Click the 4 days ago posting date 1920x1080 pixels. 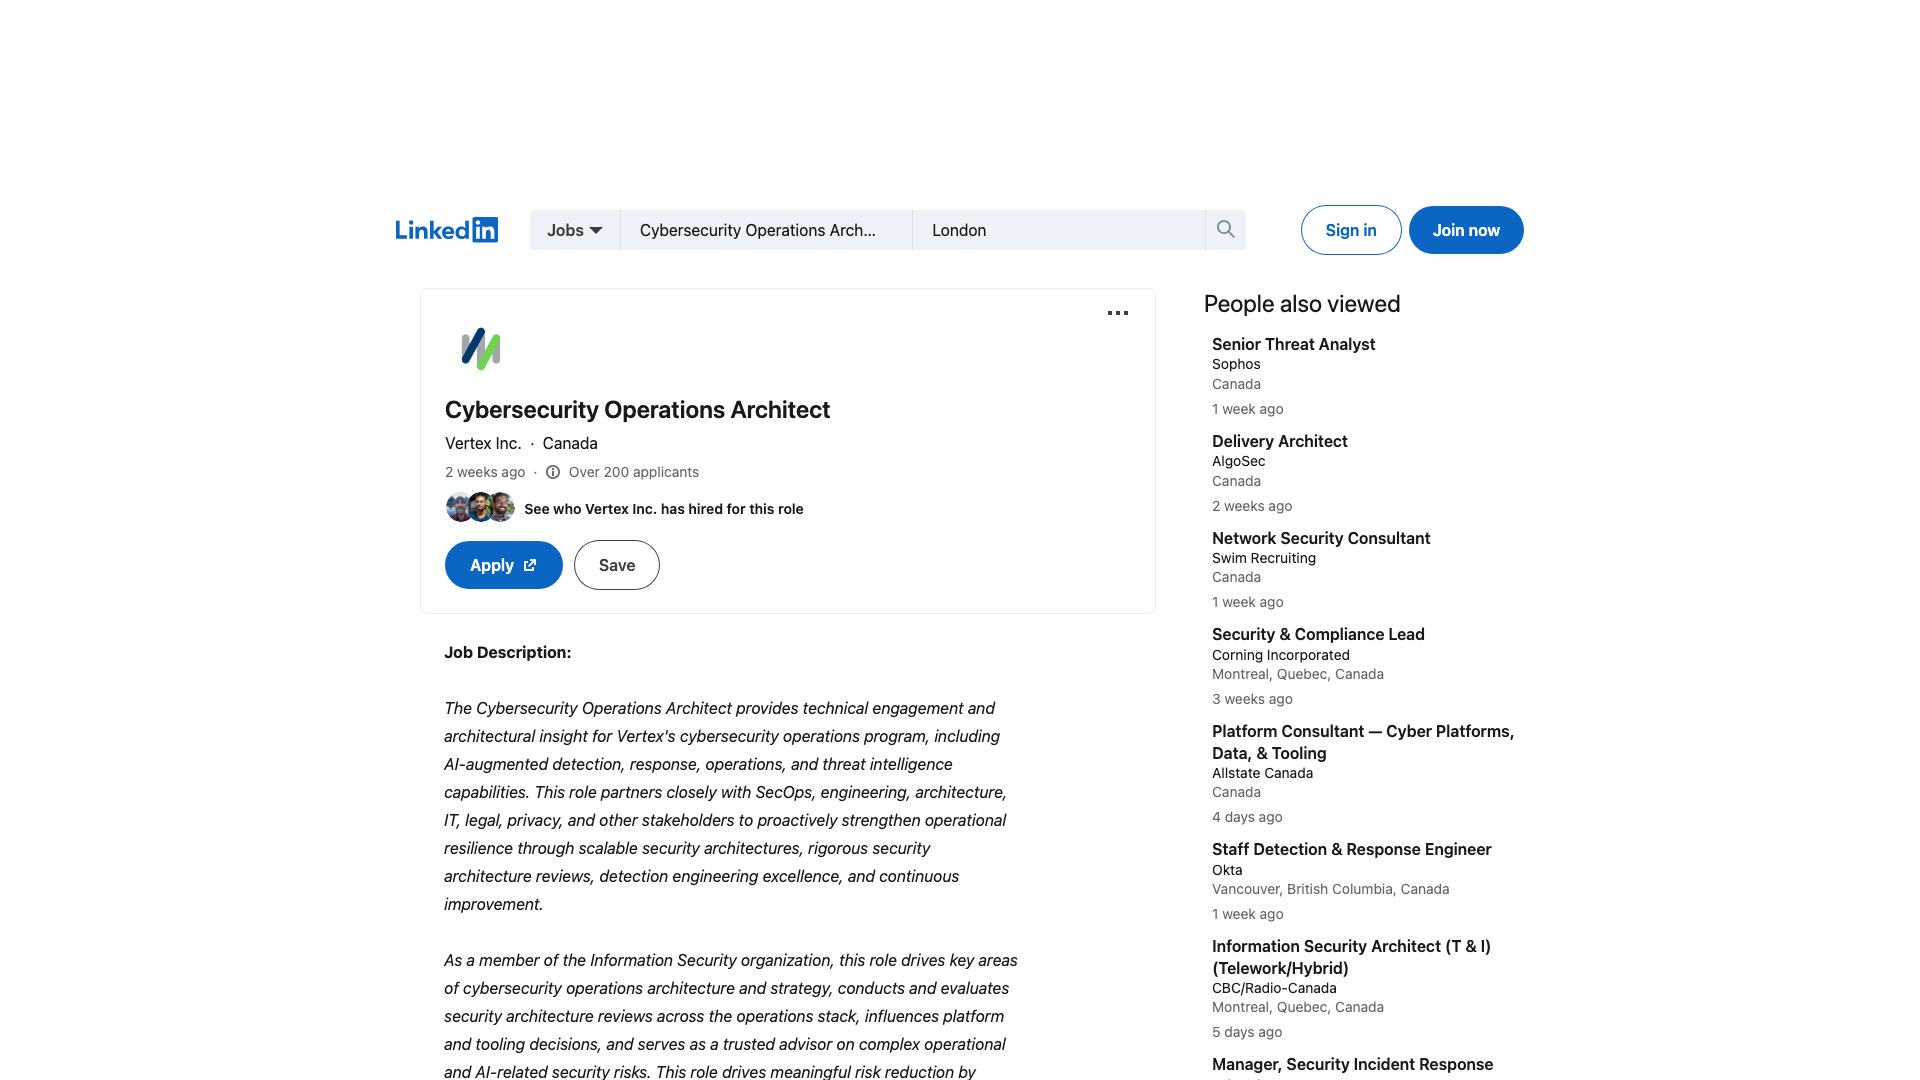click(1247, 817)
